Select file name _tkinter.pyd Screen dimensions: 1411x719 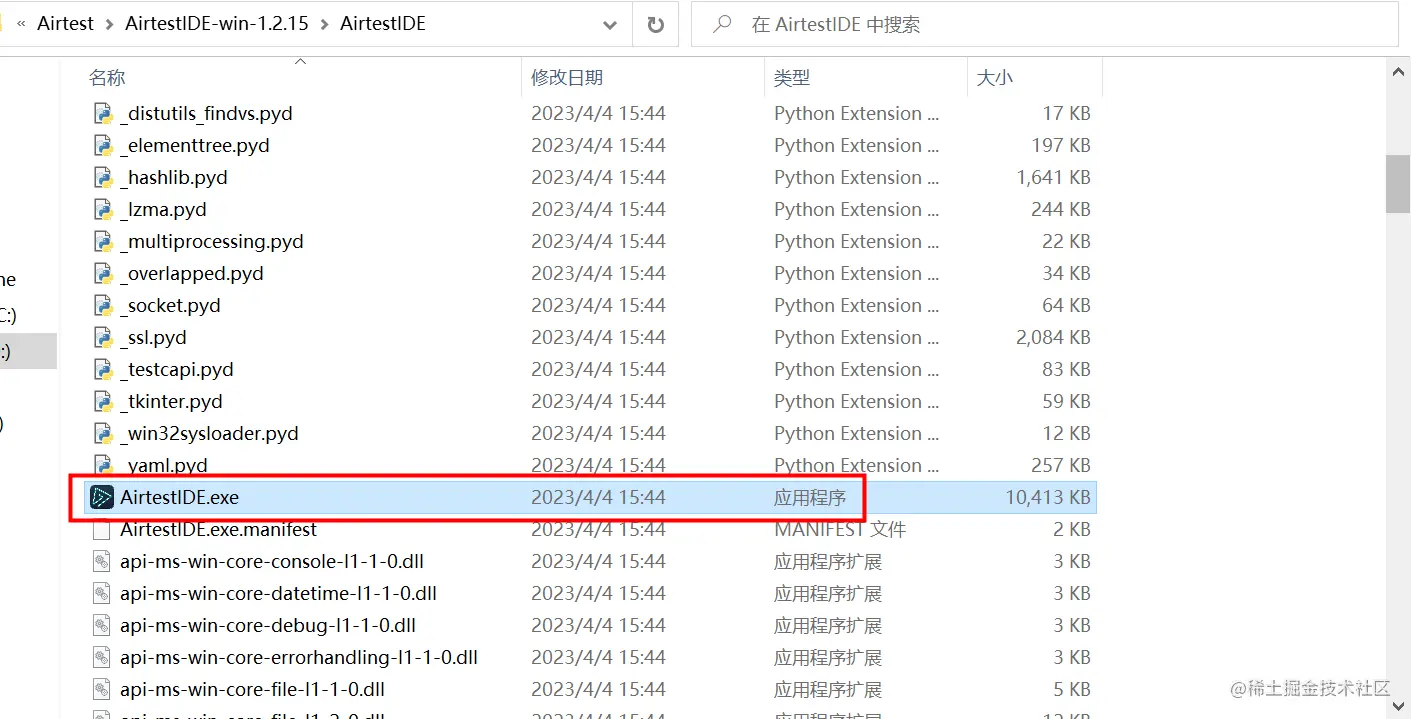click(171, 402)
